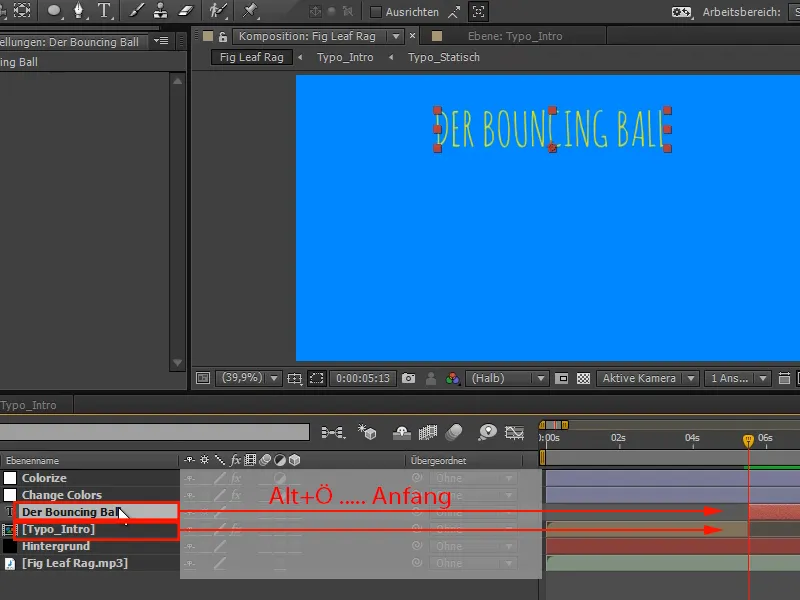Viewport: 800px width, 600px height.
Task: Select the Ellipse shape tool
Action: click(x=54, y=11)
